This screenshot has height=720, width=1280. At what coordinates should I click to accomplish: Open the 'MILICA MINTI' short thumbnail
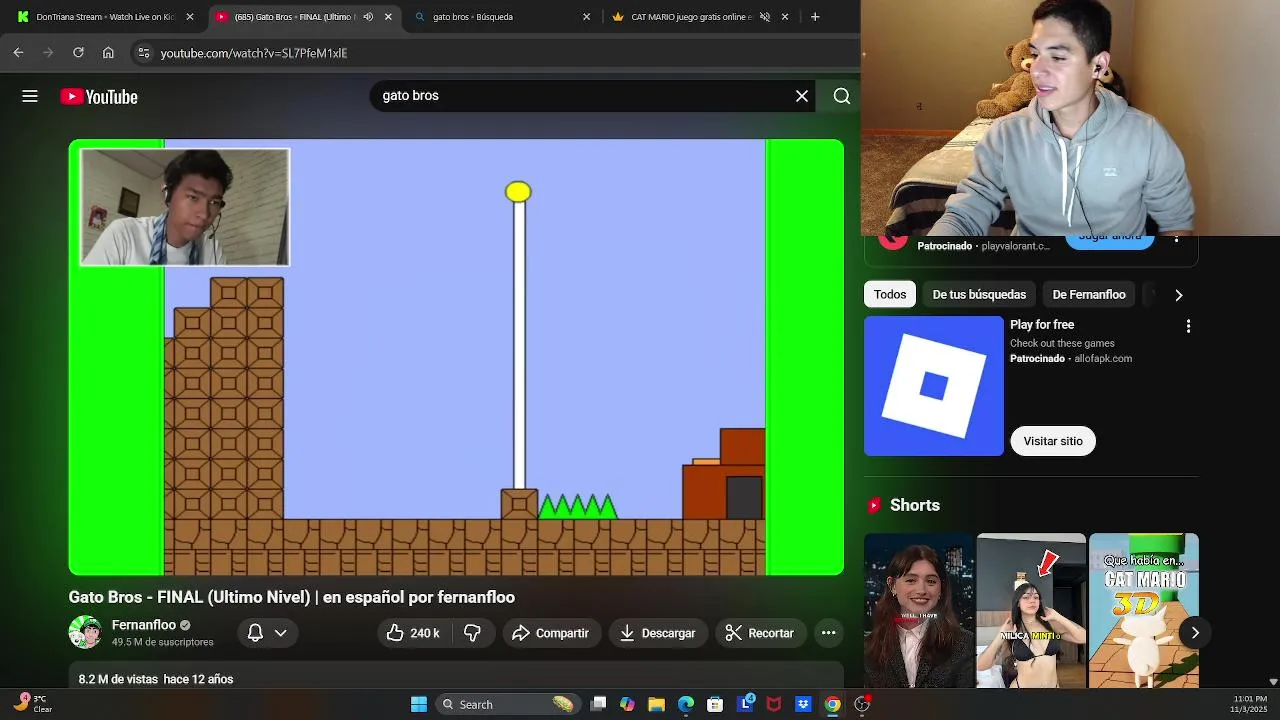[x=1031, y=610]
